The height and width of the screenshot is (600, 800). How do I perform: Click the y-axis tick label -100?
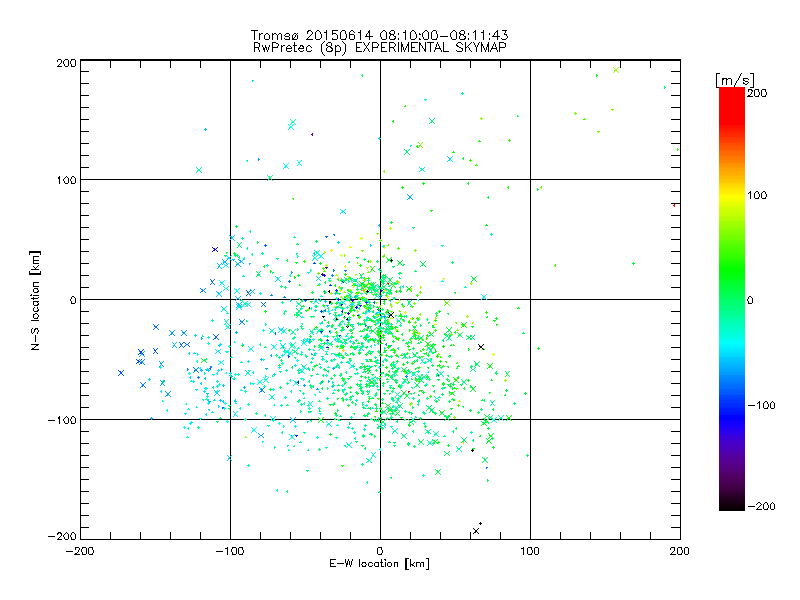[x=62, y=420]
